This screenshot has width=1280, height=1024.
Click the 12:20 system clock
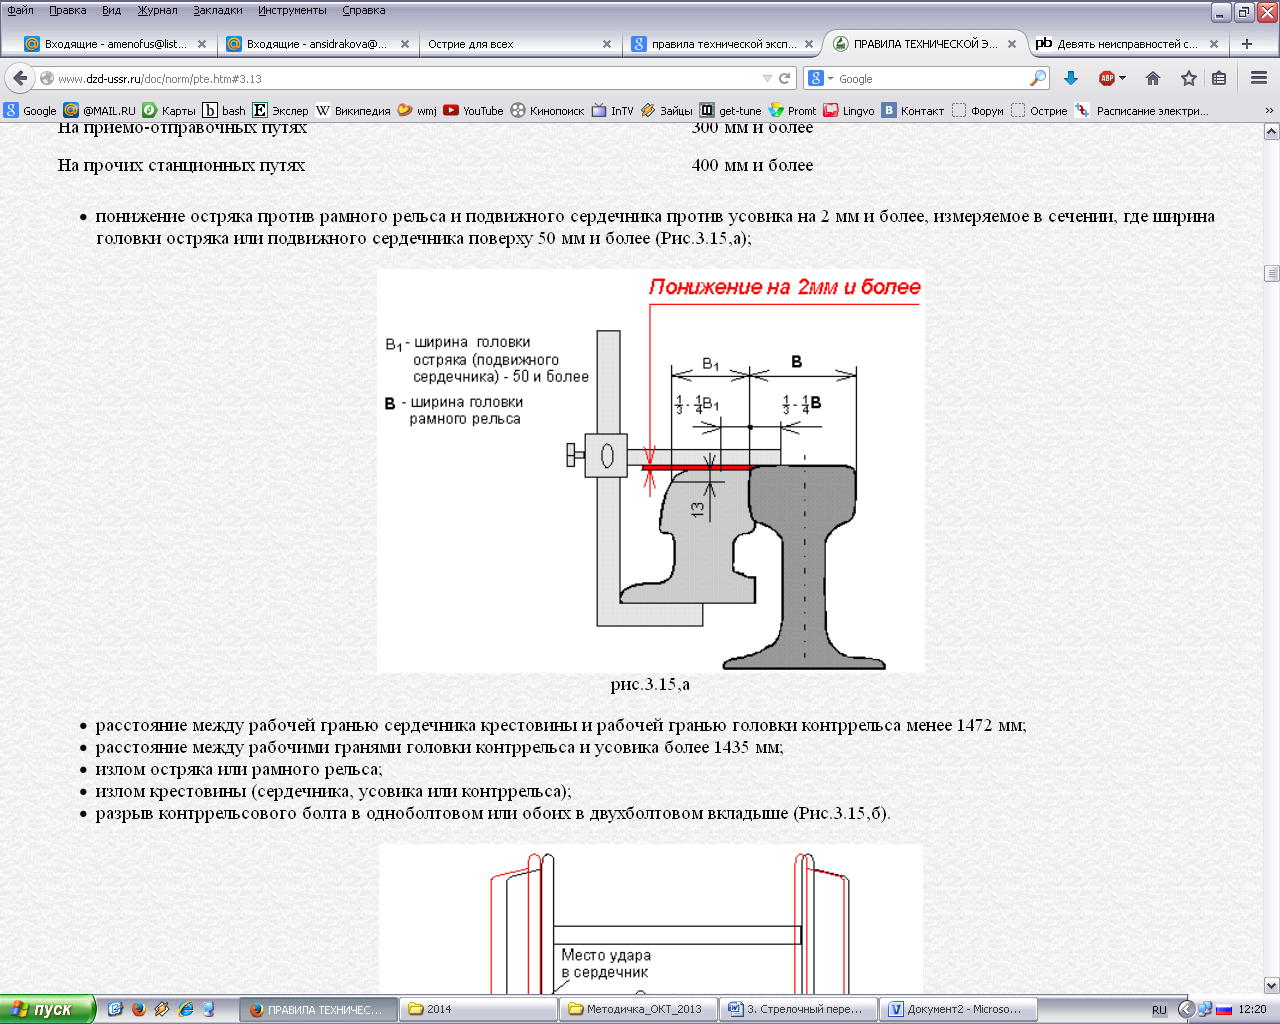[1252, 1010]
